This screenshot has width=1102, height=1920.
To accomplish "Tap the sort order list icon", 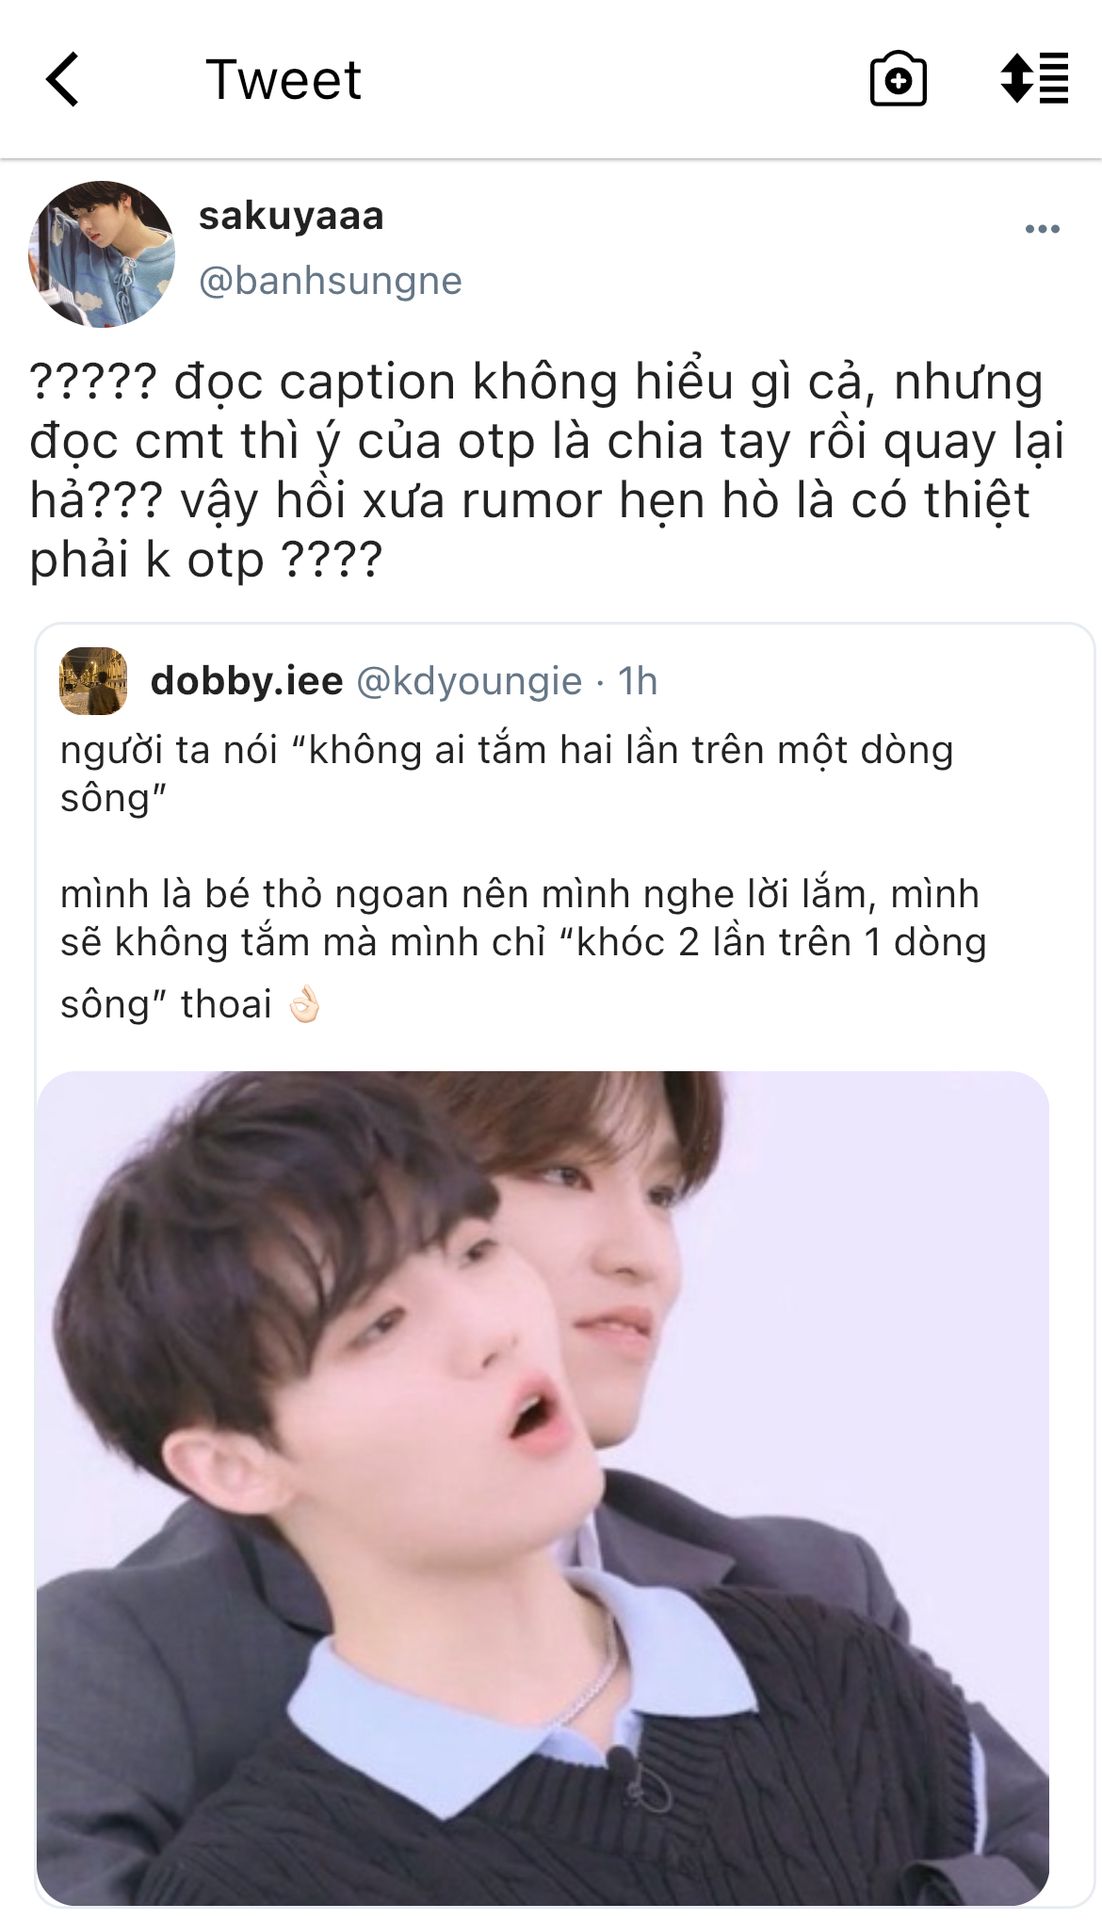I will [x=1034, y=78].
